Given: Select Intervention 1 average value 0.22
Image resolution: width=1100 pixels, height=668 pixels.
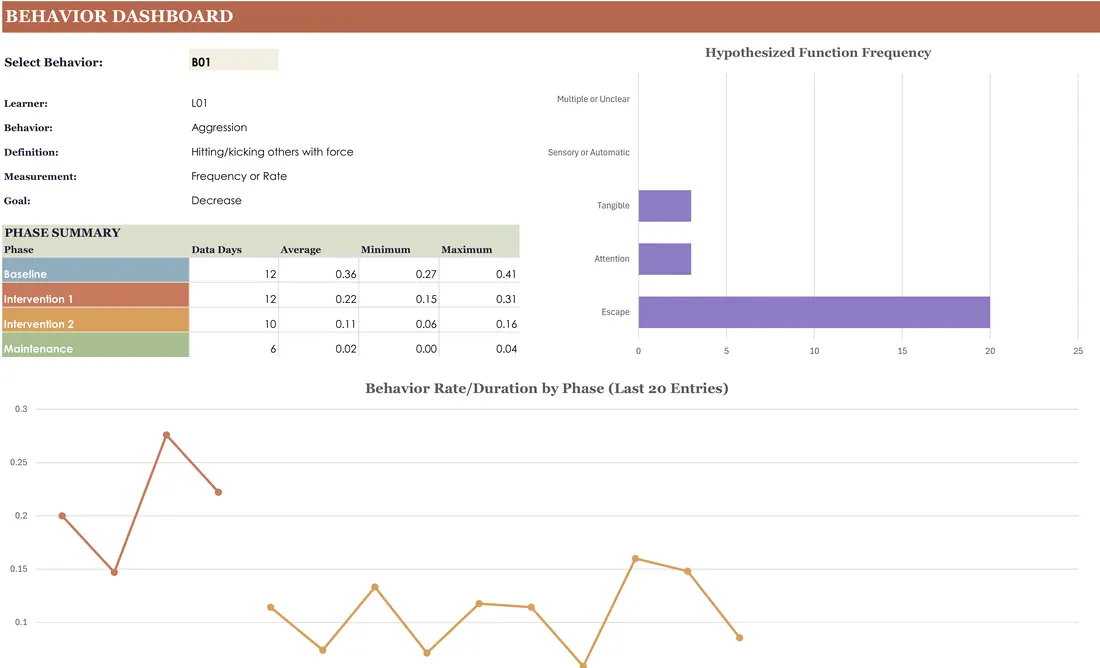Looking at the screenshot, I should coord(346,299).
